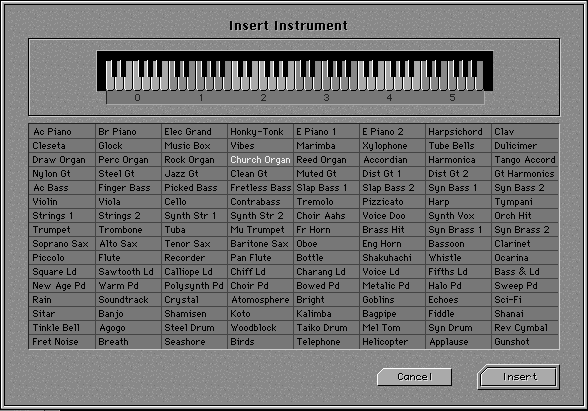This screenshot has height=411, width=588.
Task: Select Soprano Sax in the grid
Action: pos(62,244)
